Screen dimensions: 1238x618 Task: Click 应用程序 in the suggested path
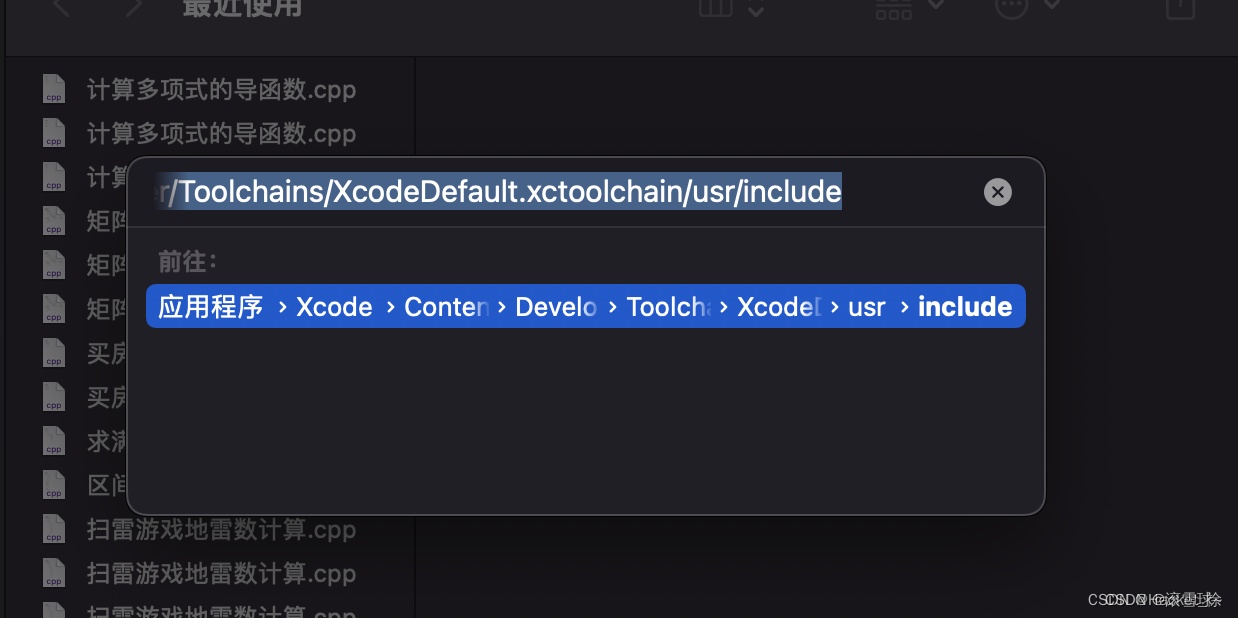[210, 307]
